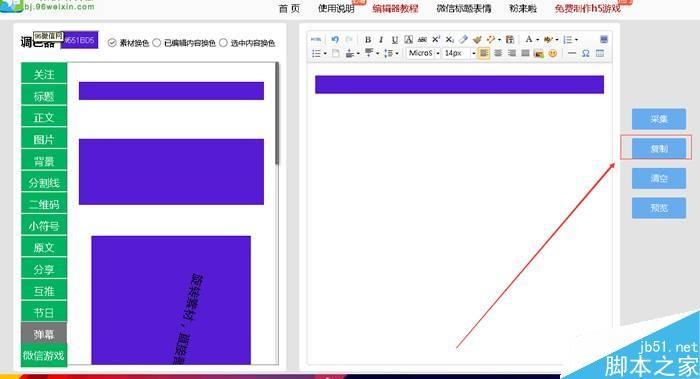Click the 预览 preview button
Screen dimensions: 700x379
tap(659, 208)
